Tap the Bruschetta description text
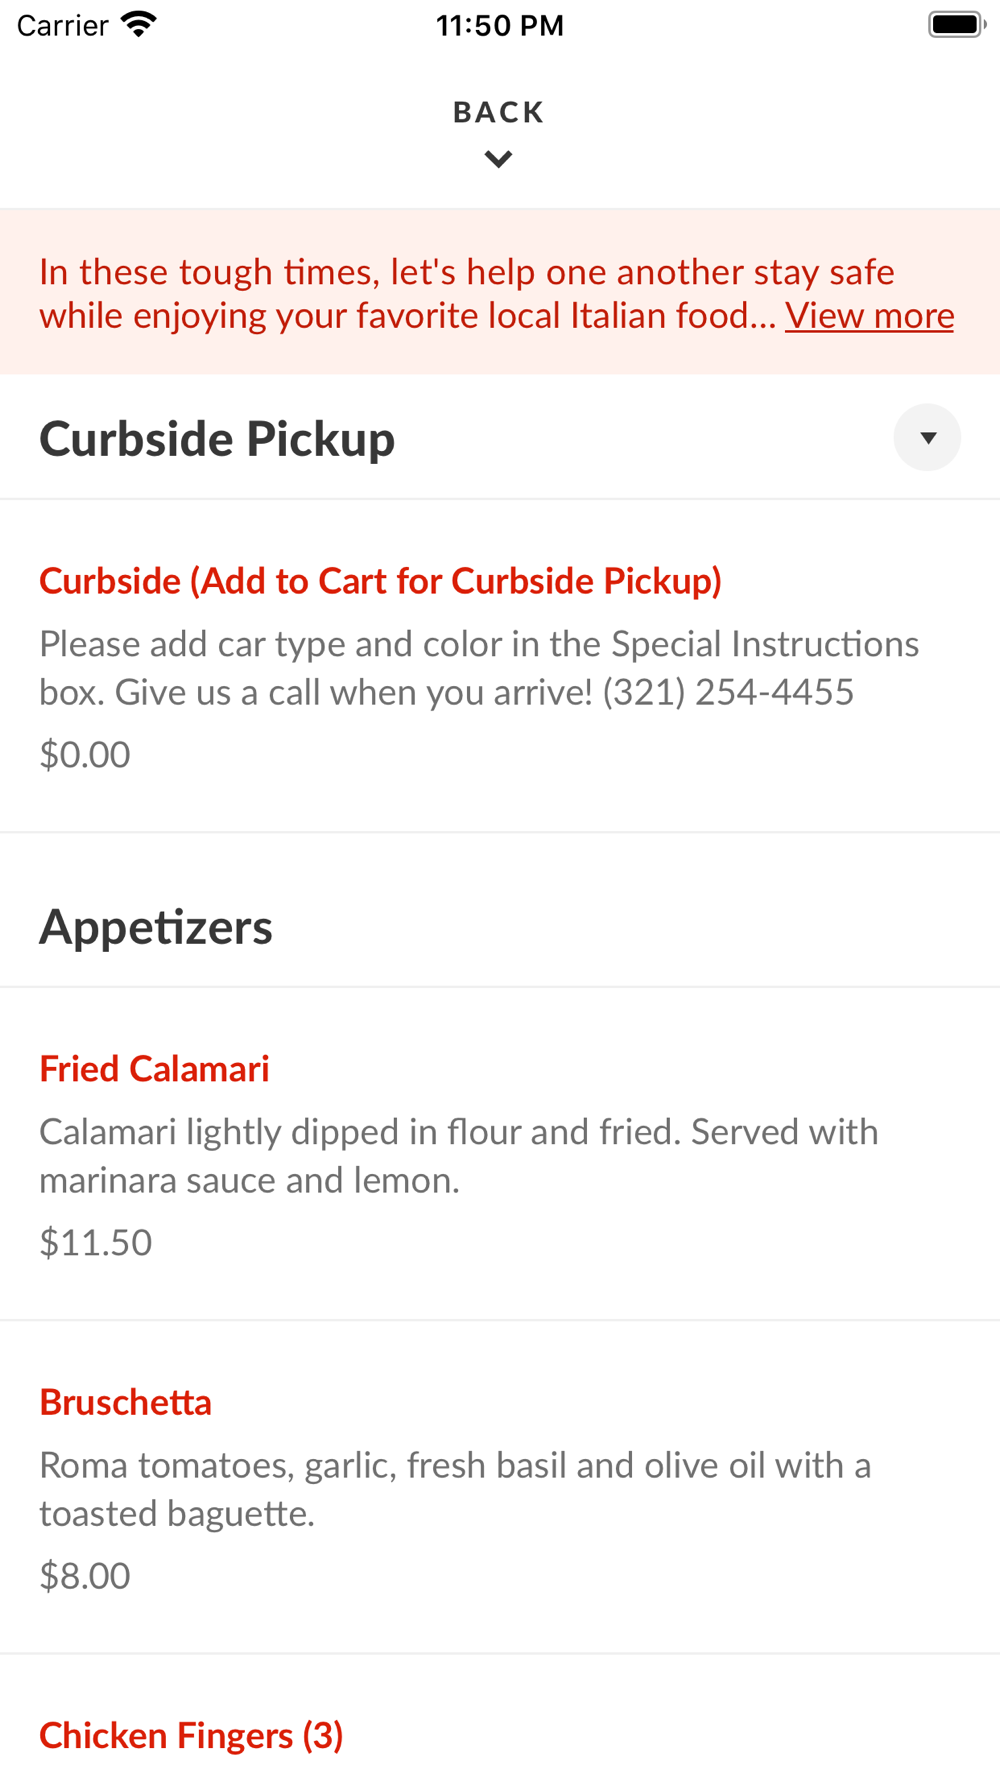1000x1778 pixels. pos(455,1489)
